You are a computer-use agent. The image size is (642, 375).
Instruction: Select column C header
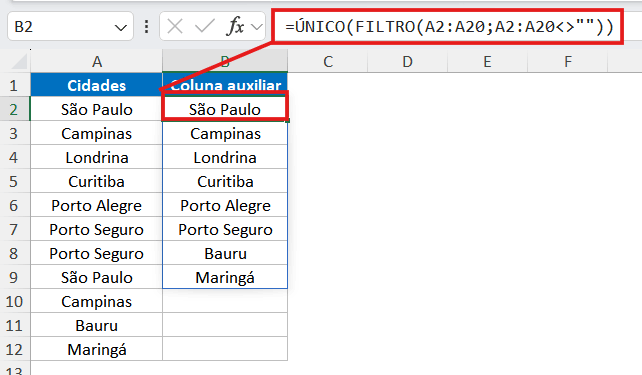coord(328,62)
